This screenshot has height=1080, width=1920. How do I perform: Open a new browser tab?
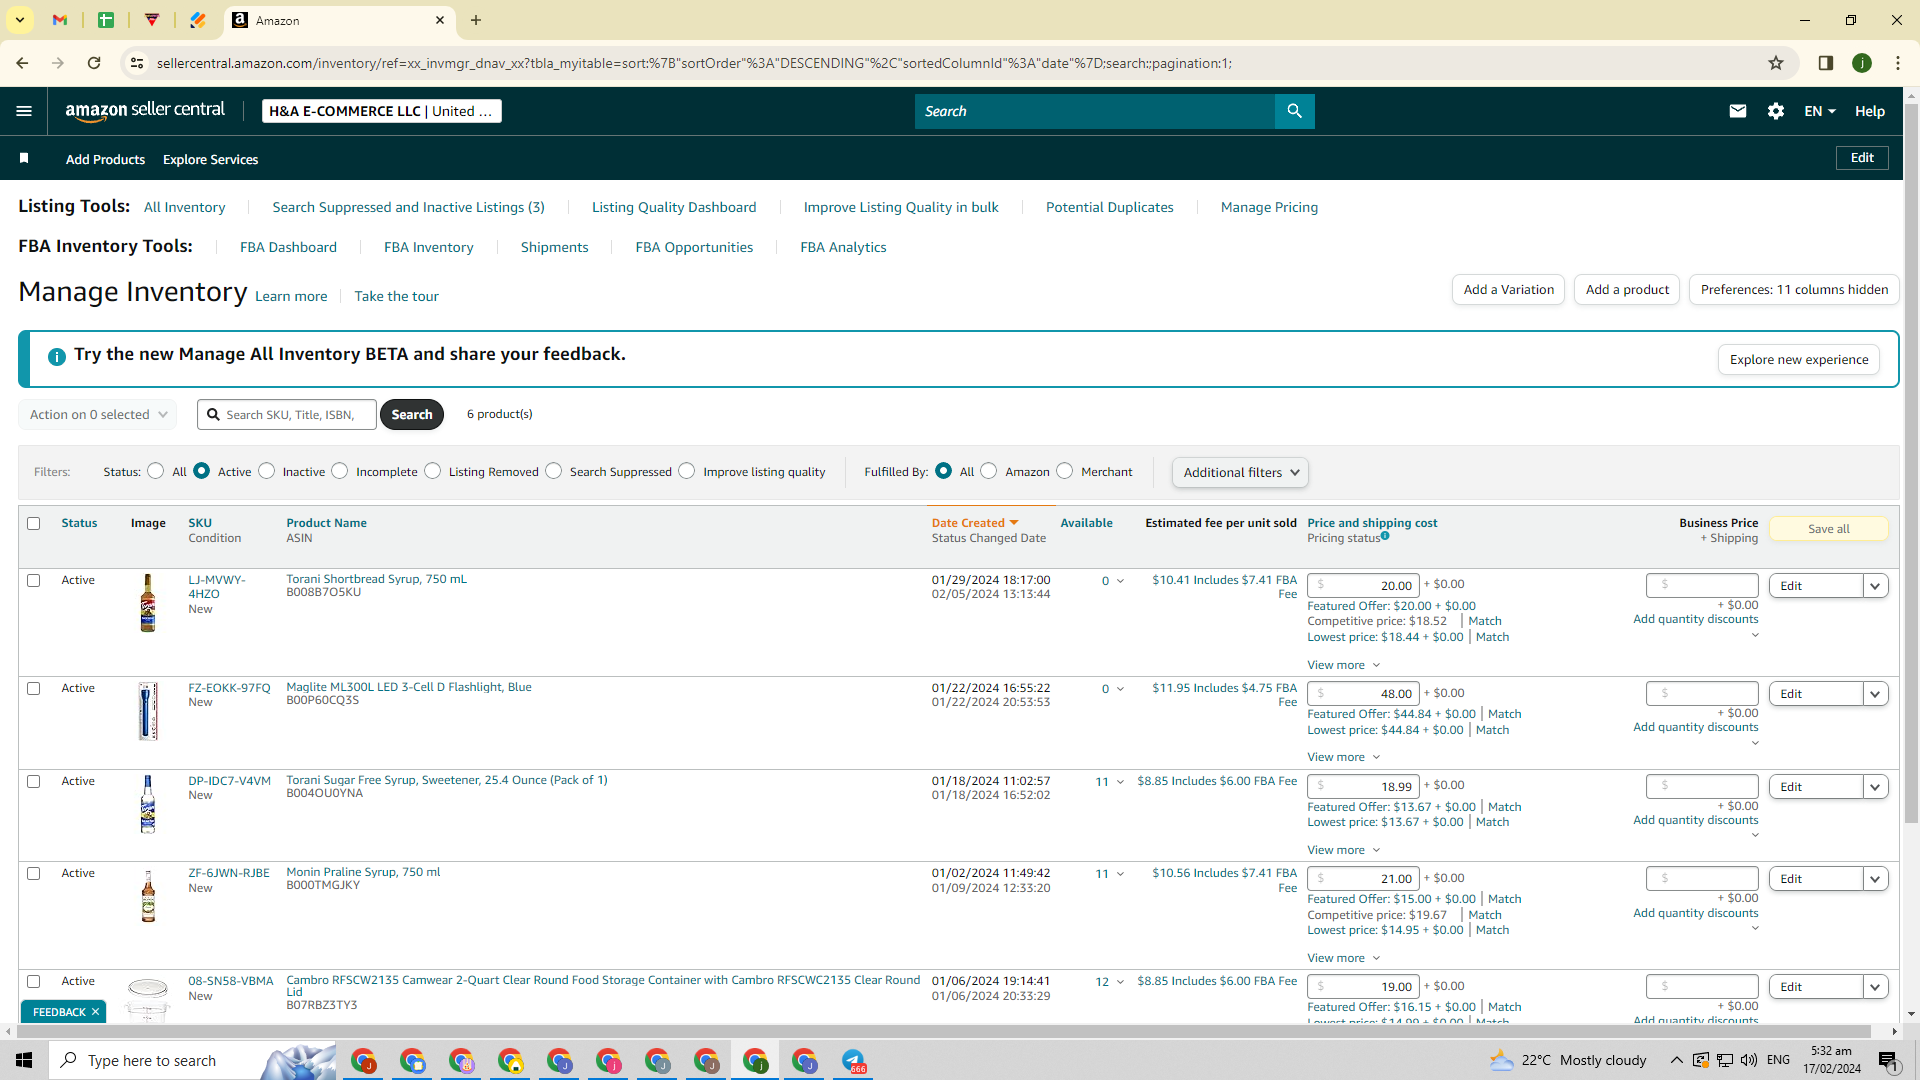476,20
